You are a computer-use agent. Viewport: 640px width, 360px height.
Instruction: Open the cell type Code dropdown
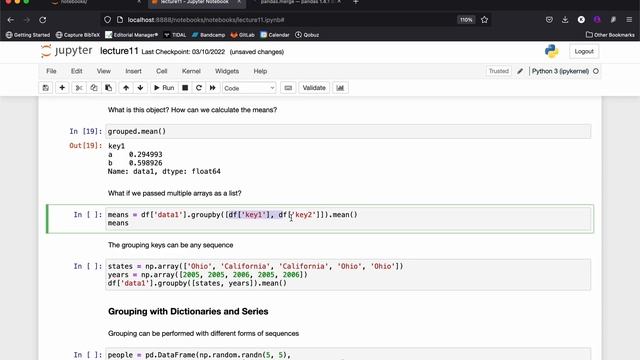pos(249,88)
